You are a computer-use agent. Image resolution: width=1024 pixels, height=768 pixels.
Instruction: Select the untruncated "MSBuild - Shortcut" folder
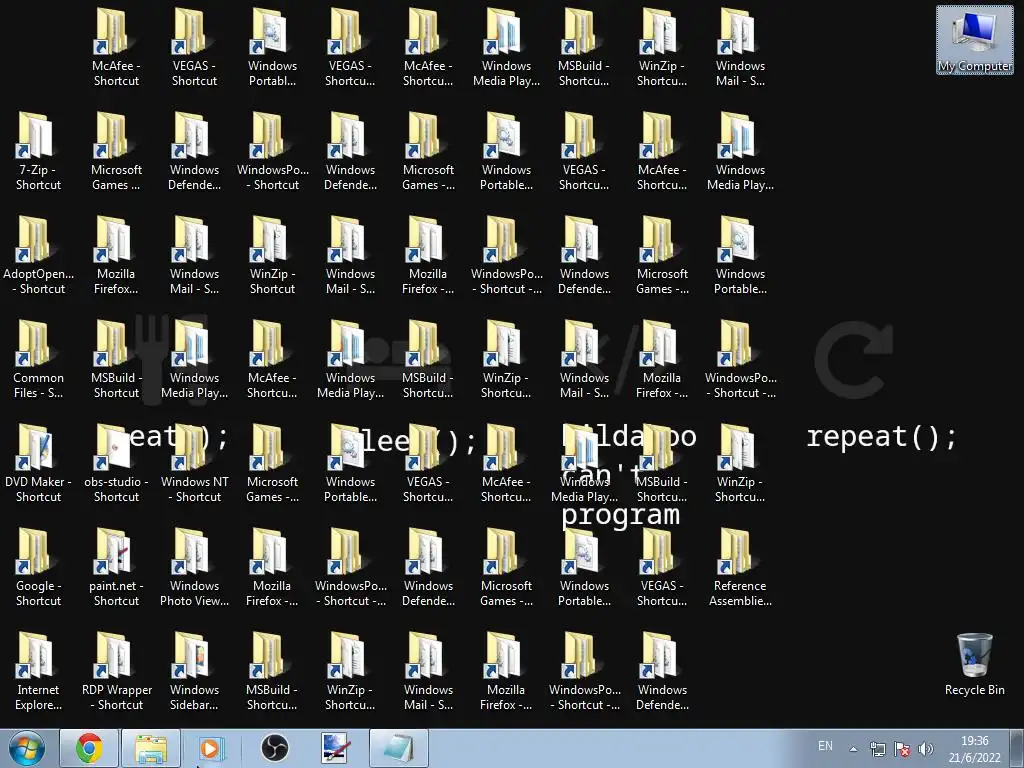tap(116, 359)
